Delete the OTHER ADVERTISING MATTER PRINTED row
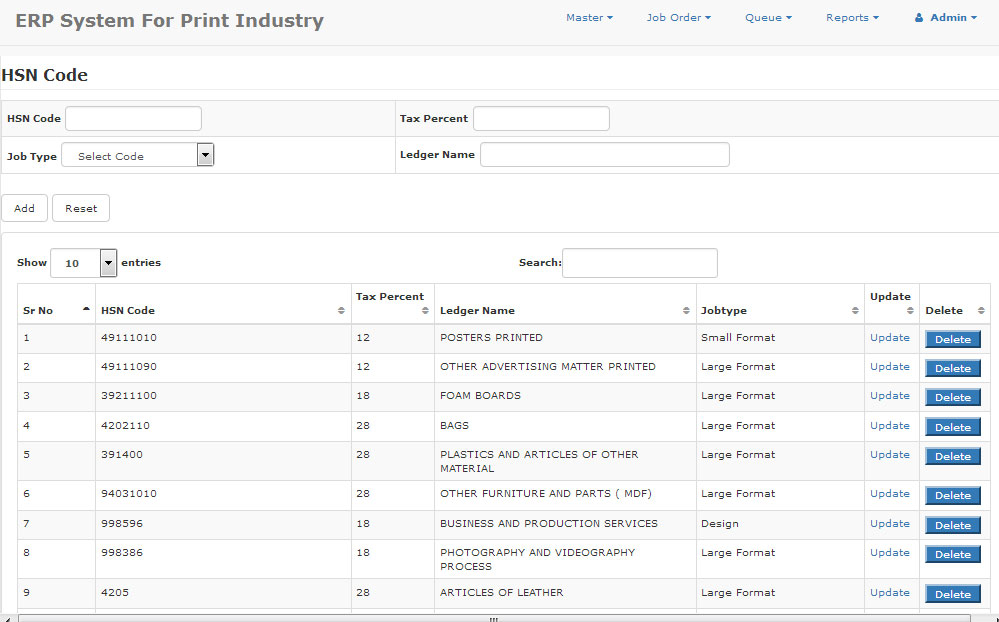Image resolution: width=999 pixels, height=622 pixels. (x=952, y=368)
